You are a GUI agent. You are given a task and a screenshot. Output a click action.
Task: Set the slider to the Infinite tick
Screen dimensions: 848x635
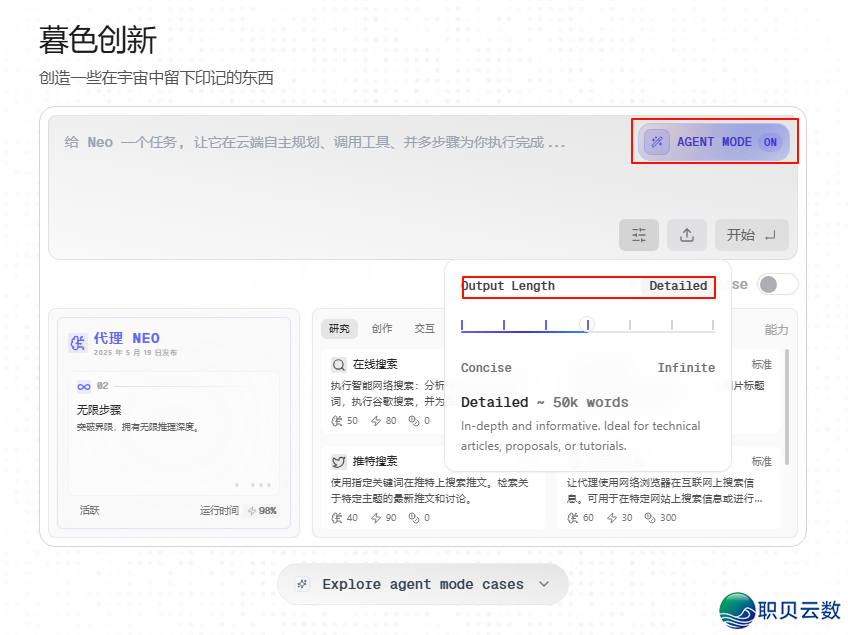713,325
